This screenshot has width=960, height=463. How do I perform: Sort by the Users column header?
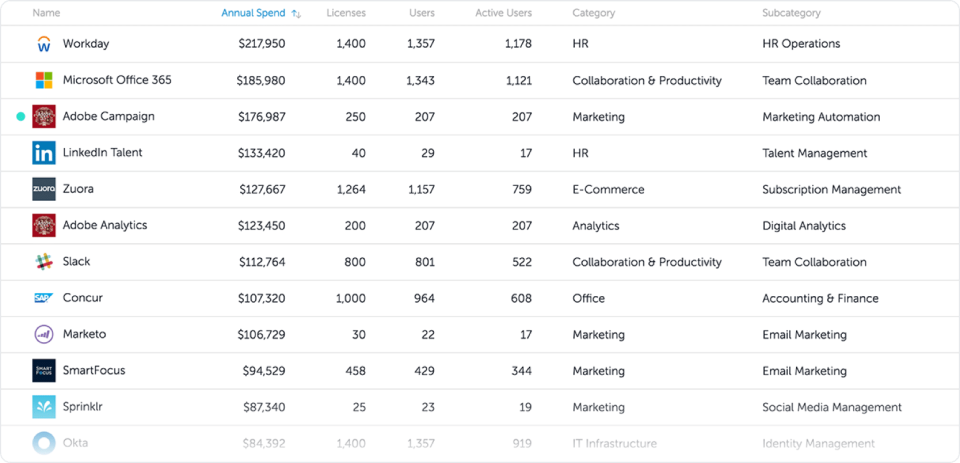tap(421, 13)
